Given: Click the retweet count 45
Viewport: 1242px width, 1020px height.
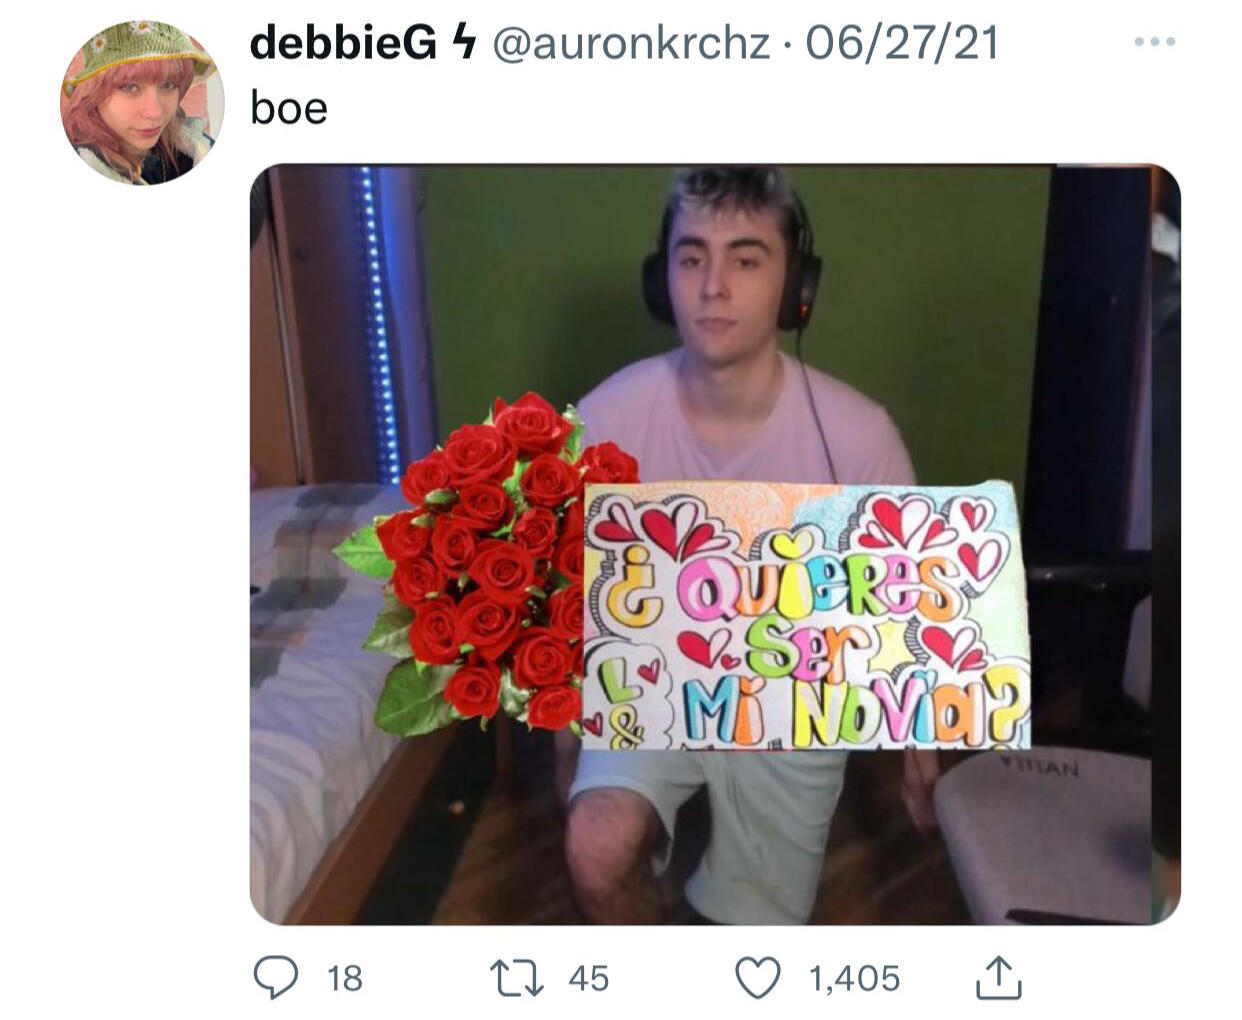Looking at the screenshot, I should coord(588,978).
